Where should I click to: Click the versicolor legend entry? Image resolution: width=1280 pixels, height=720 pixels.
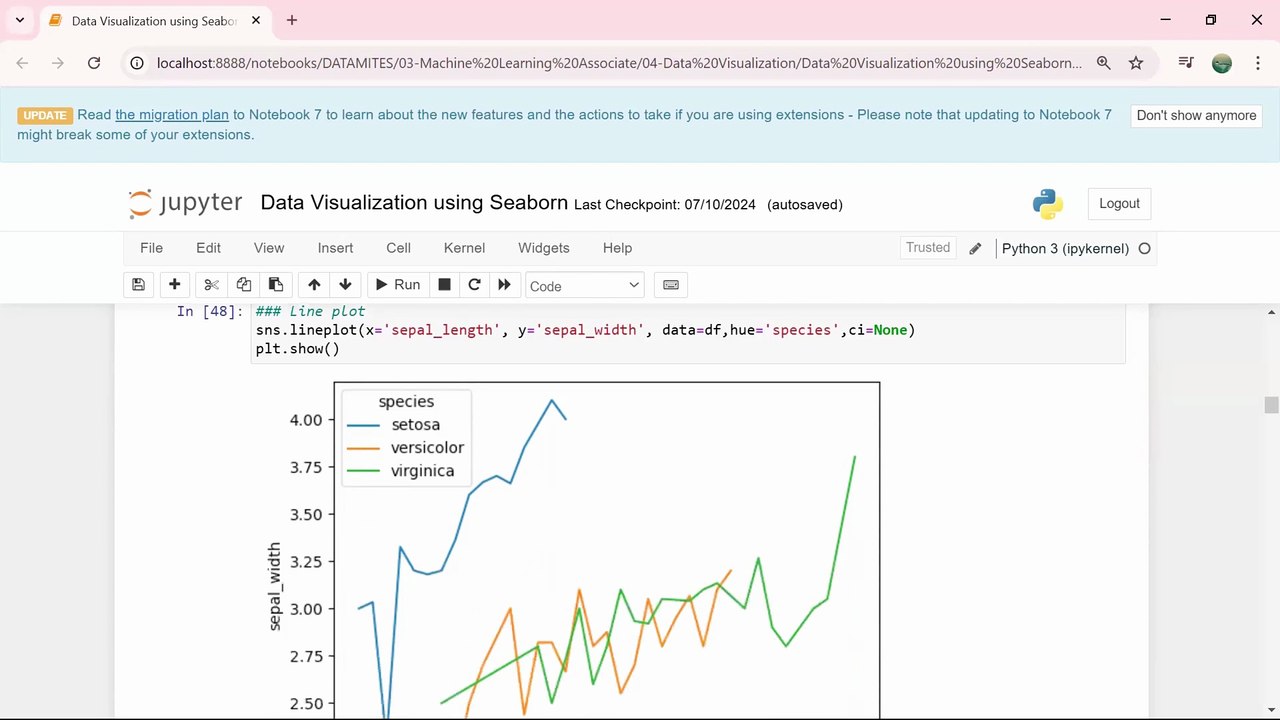tap(405, 448)
